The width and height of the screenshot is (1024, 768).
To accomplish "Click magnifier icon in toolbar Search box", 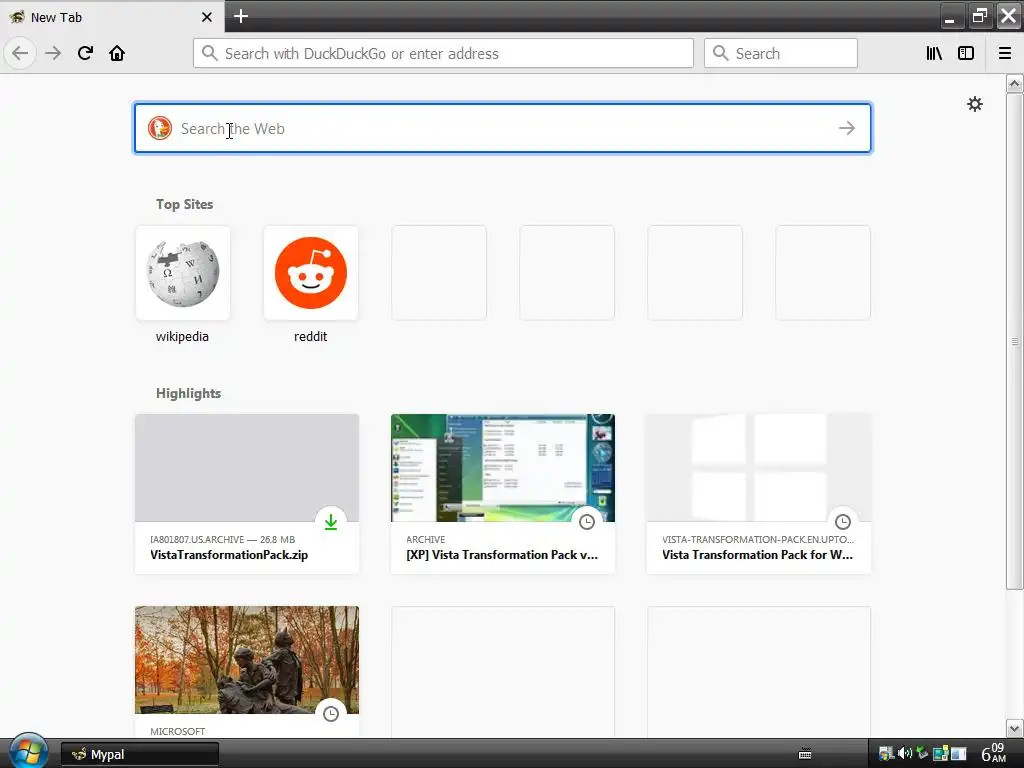I will pyautogui.click(x=720, y=53).
